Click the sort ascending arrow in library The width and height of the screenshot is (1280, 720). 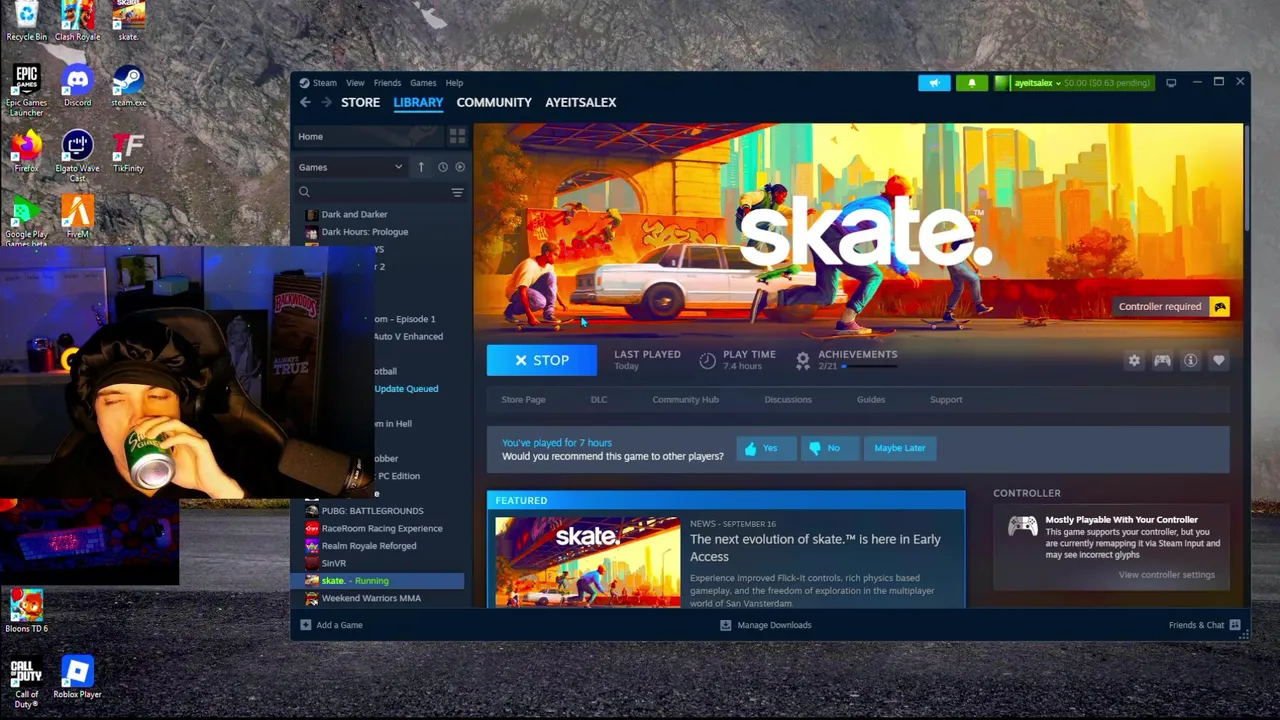click(421, 167)
